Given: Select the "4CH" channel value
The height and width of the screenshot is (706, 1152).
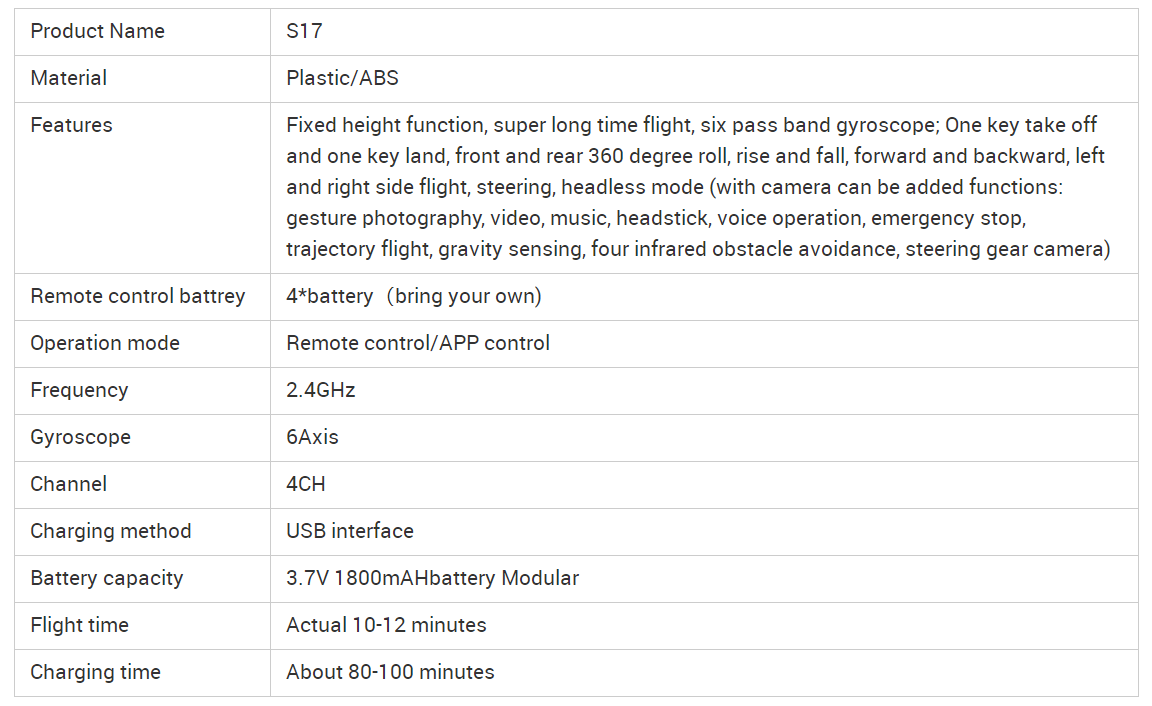Looking at the screenshot, I should click(305, 484).
